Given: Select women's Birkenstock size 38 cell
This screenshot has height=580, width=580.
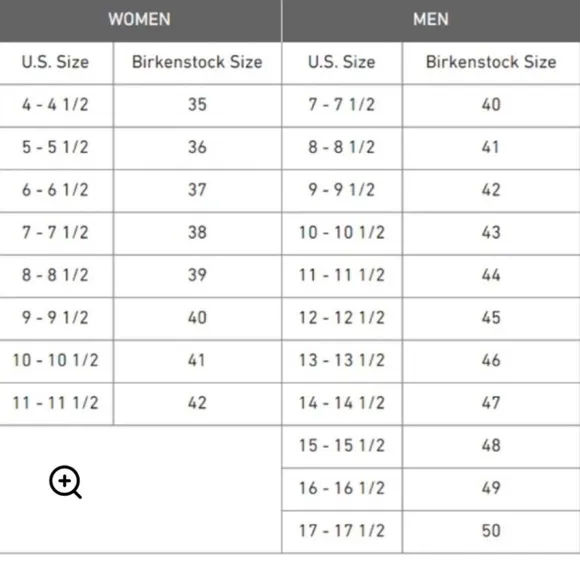Looking at the screenshot, I should 198,233.
